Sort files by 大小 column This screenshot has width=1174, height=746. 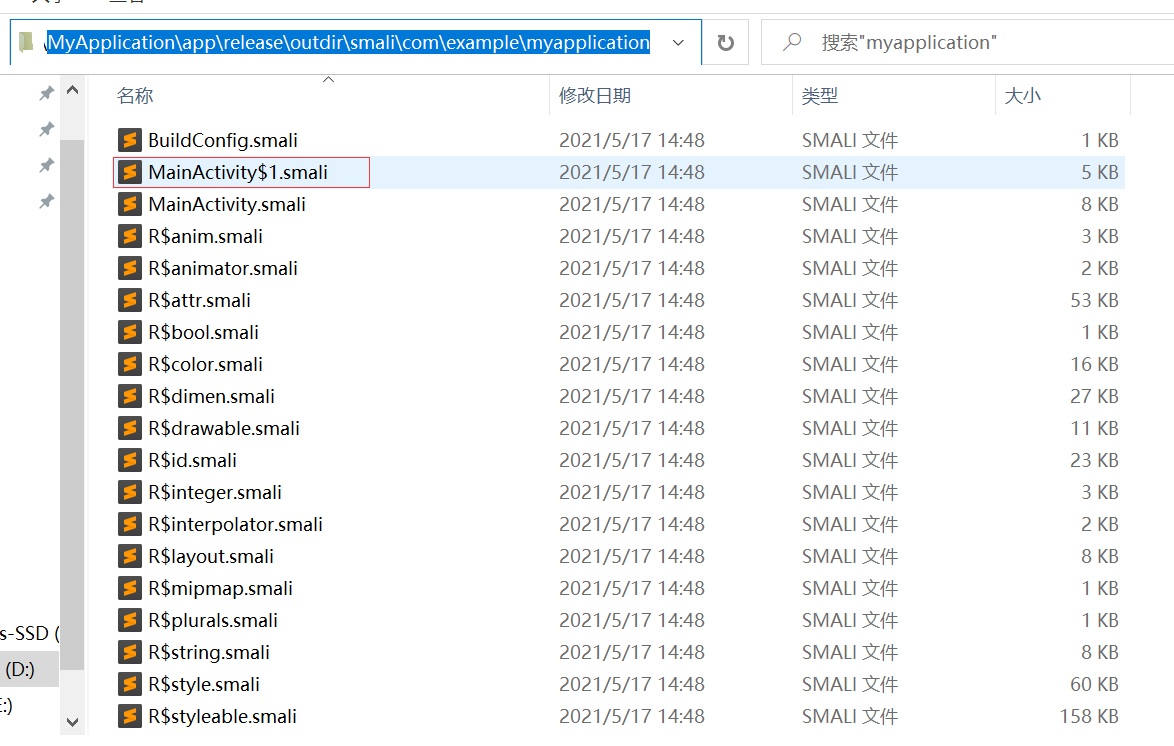pos(1022,96)
